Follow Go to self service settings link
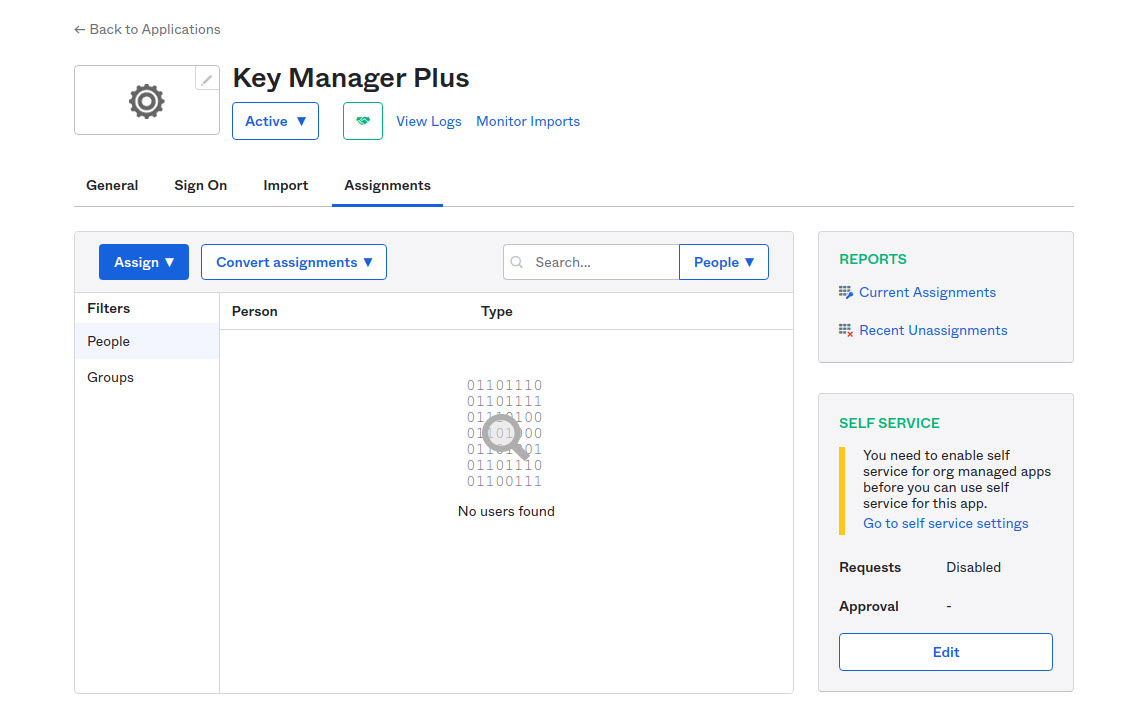The width and height of the screenshot is (1129, 725). click(x=945, y=523)
